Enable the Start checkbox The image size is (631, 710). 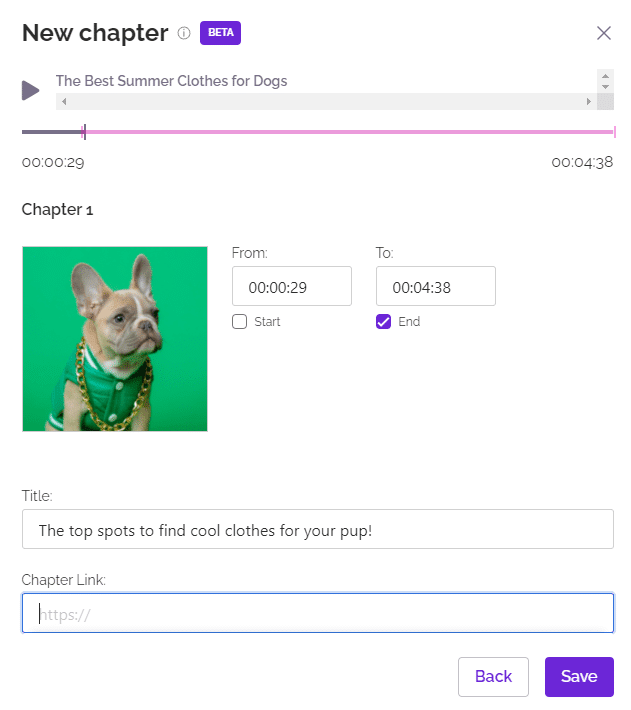tap(239, 322)
